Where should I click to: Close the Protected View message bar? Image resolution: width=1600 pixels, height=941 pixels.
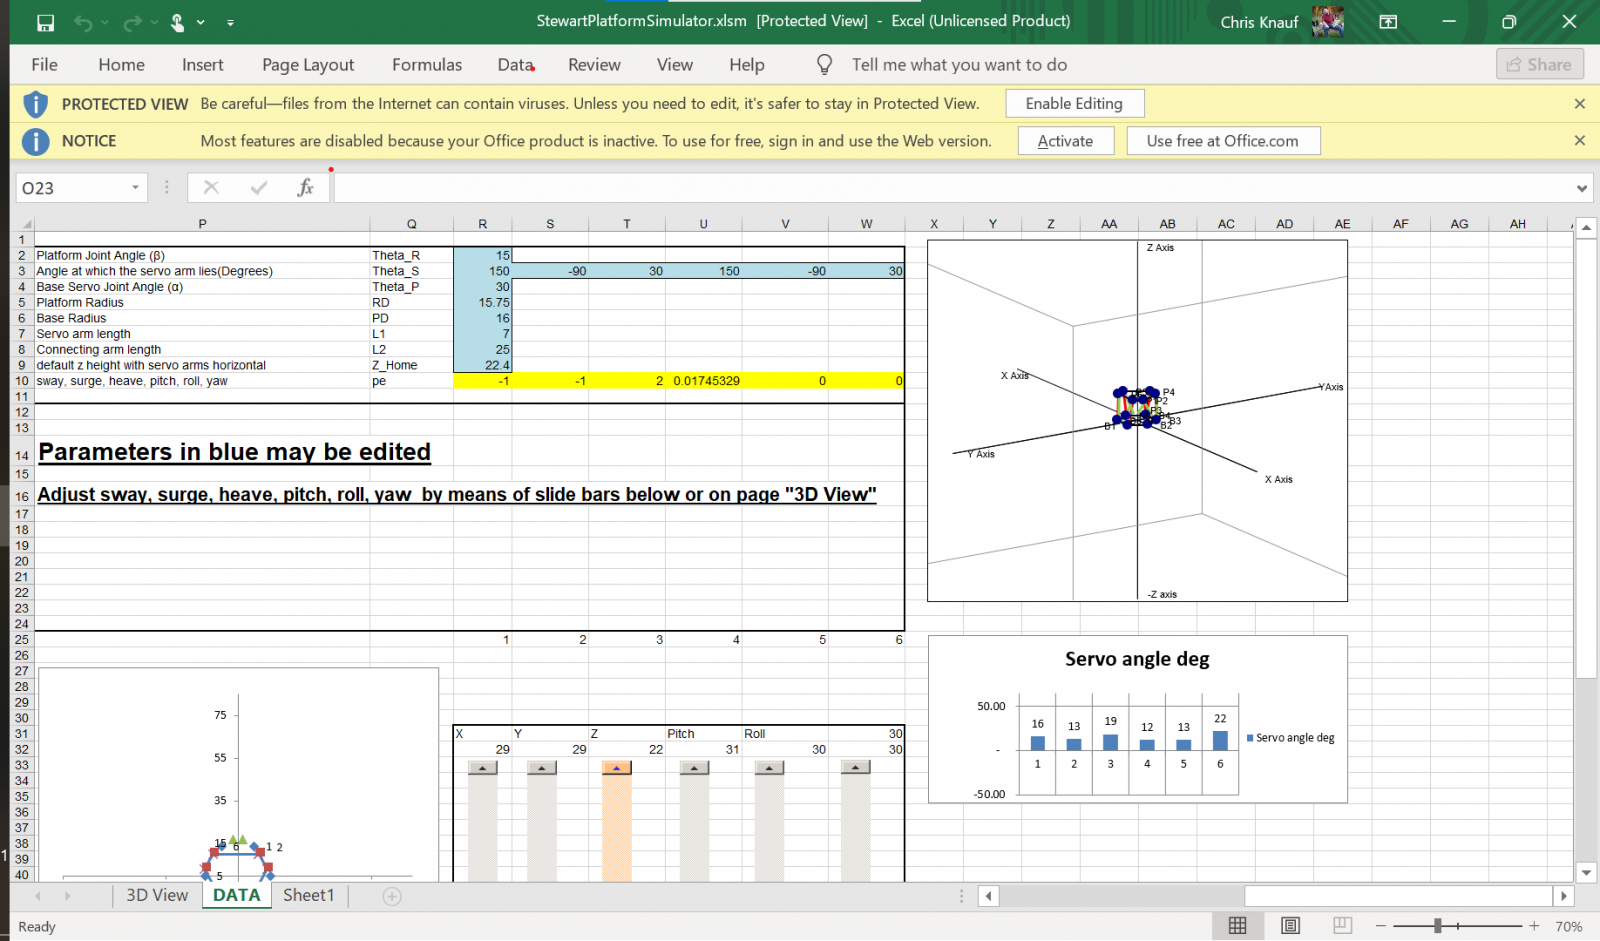(x=1580, y=104)
